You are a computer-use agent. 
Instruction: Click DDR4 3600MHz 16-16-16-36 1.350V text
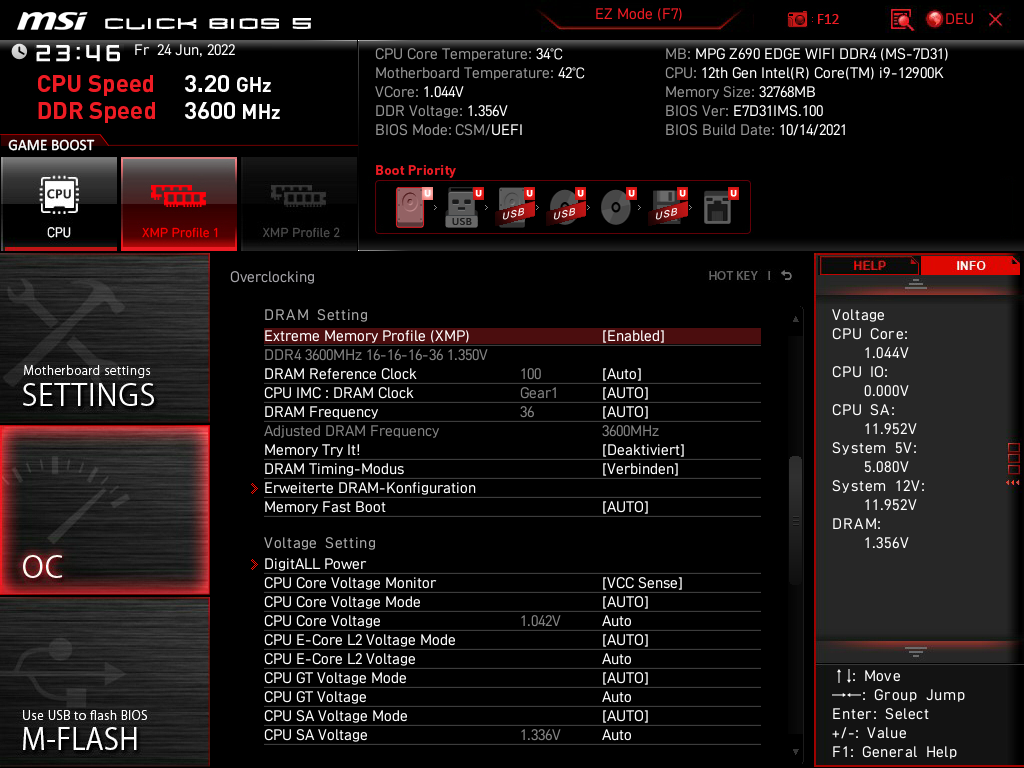(376, 355)
